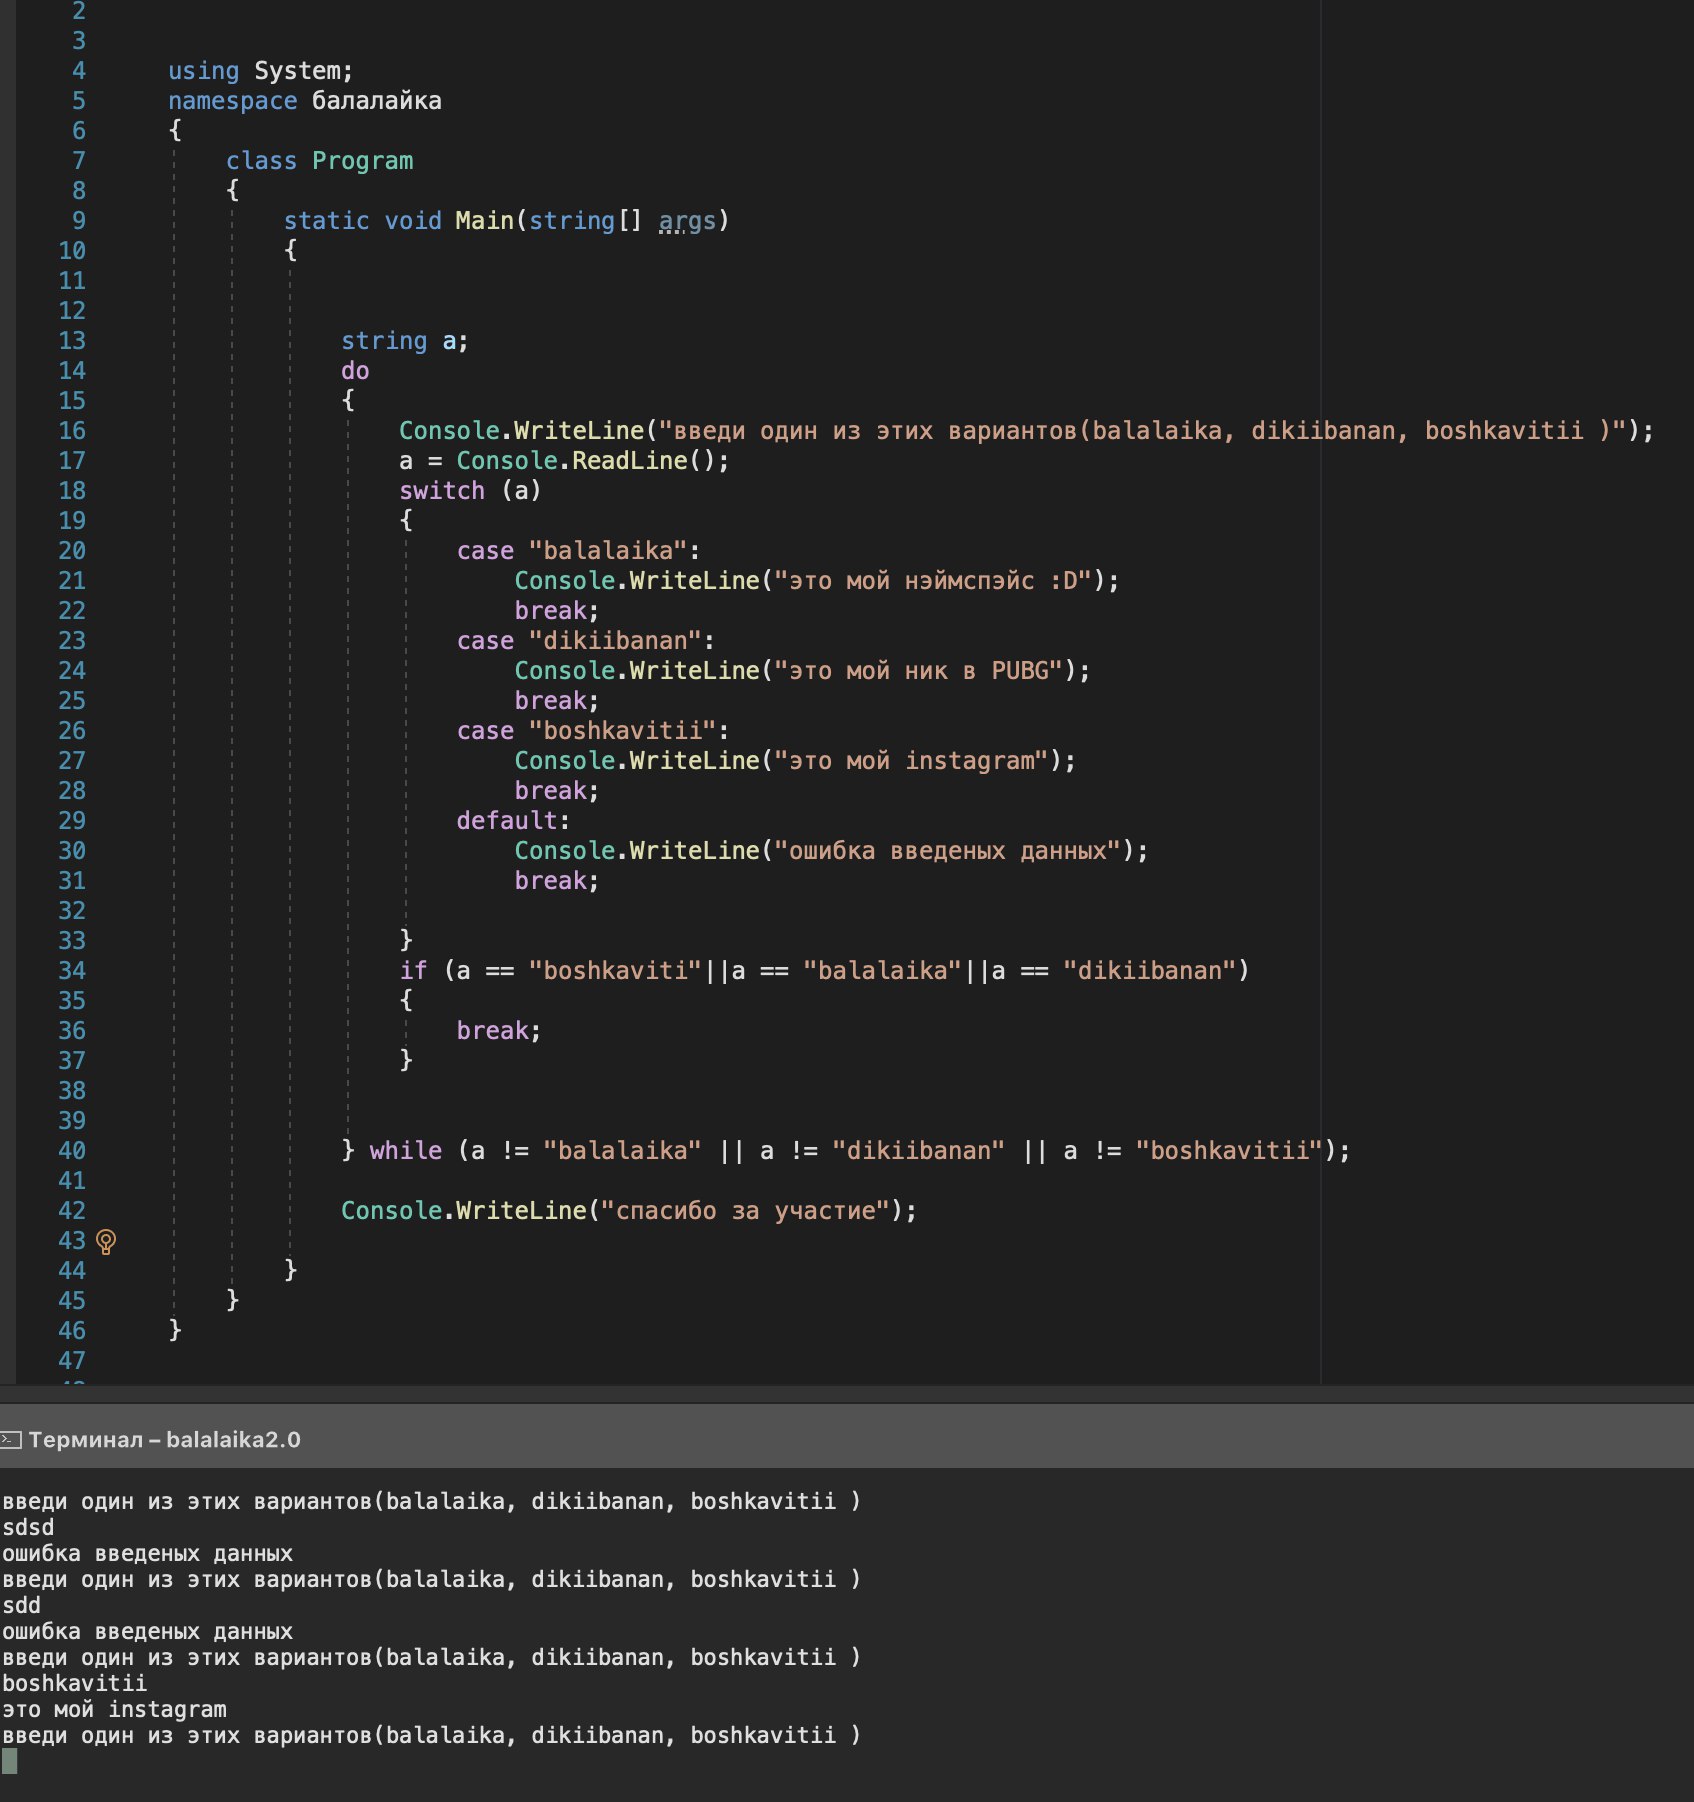Click the string "это мой instagram" in code
Screen dimensions: 1694x1802
click(x=911, y=761)
